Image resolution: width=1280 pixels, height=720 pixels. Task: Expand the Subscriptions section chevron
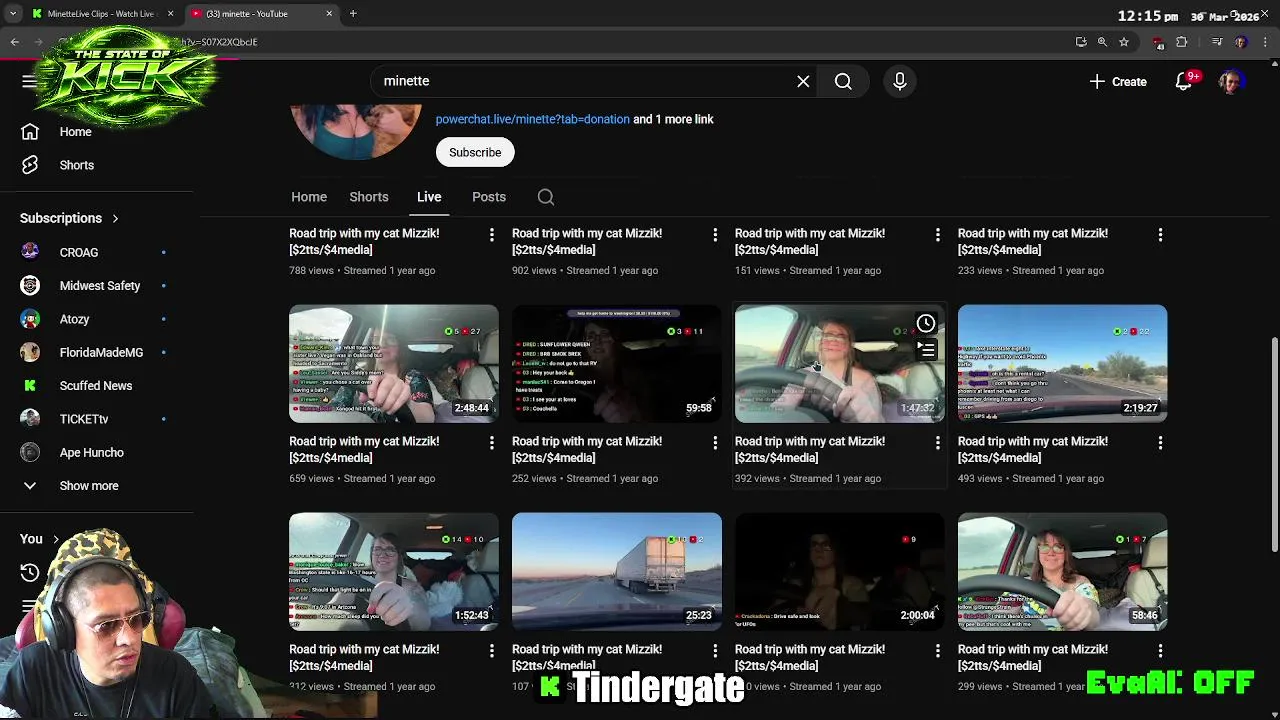click(115, 218)
